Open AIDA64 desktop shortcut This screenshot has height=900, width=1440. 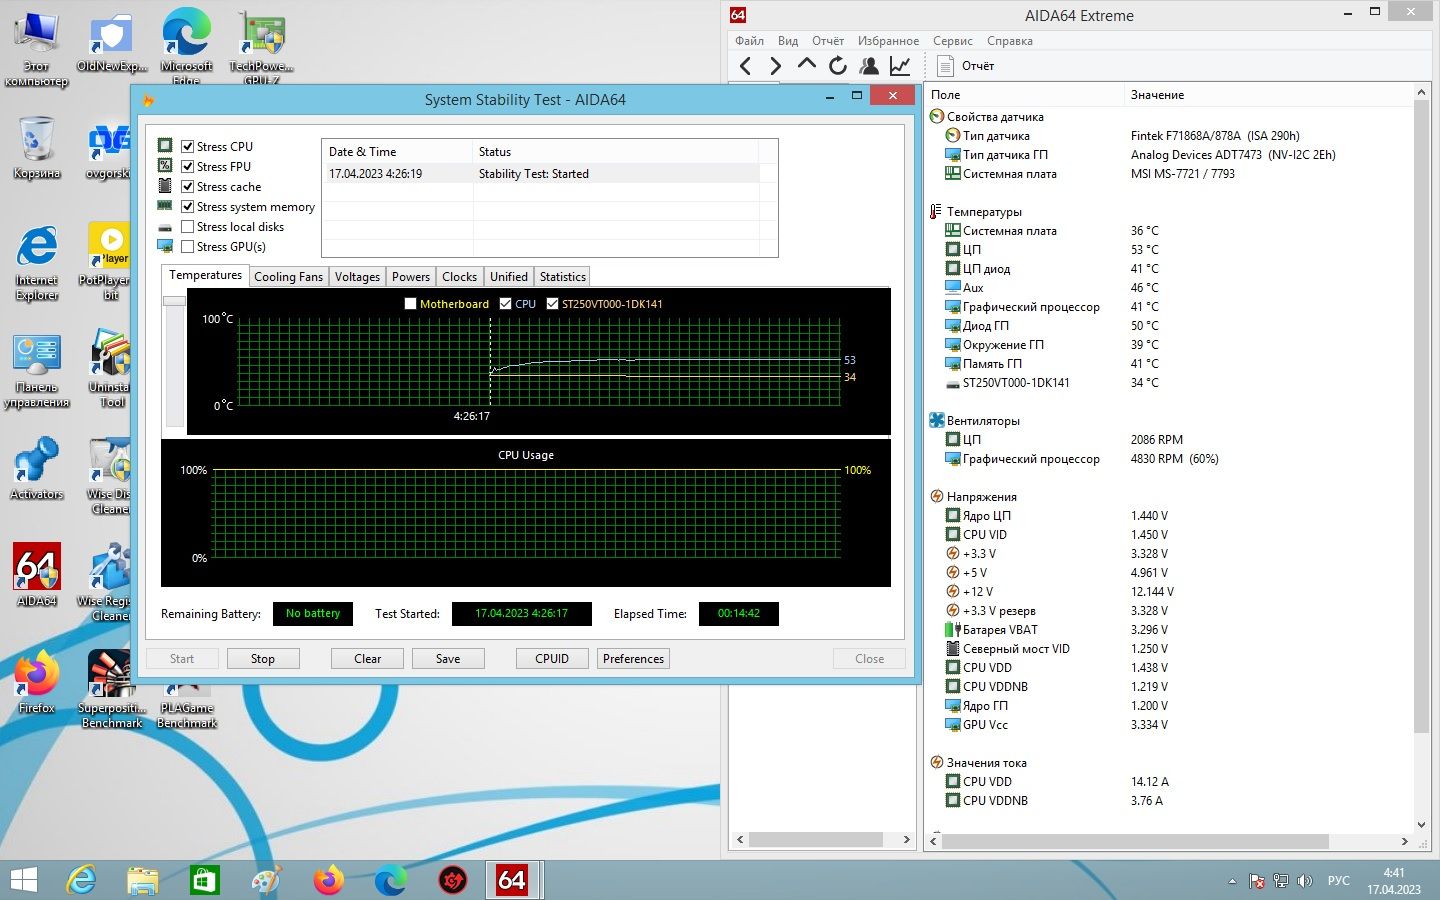coord(37,574)
